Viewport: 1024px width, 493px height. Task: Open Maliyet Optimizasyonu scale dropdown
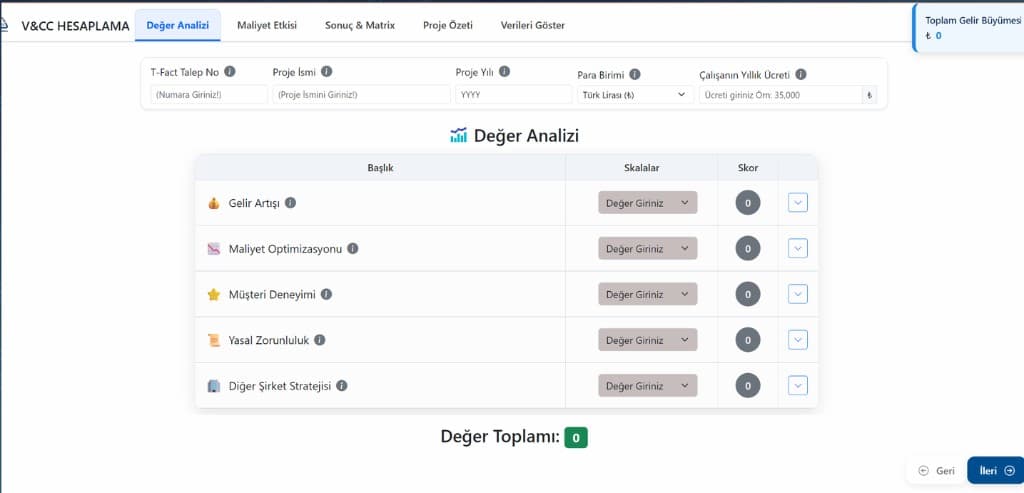pos(648,248)
